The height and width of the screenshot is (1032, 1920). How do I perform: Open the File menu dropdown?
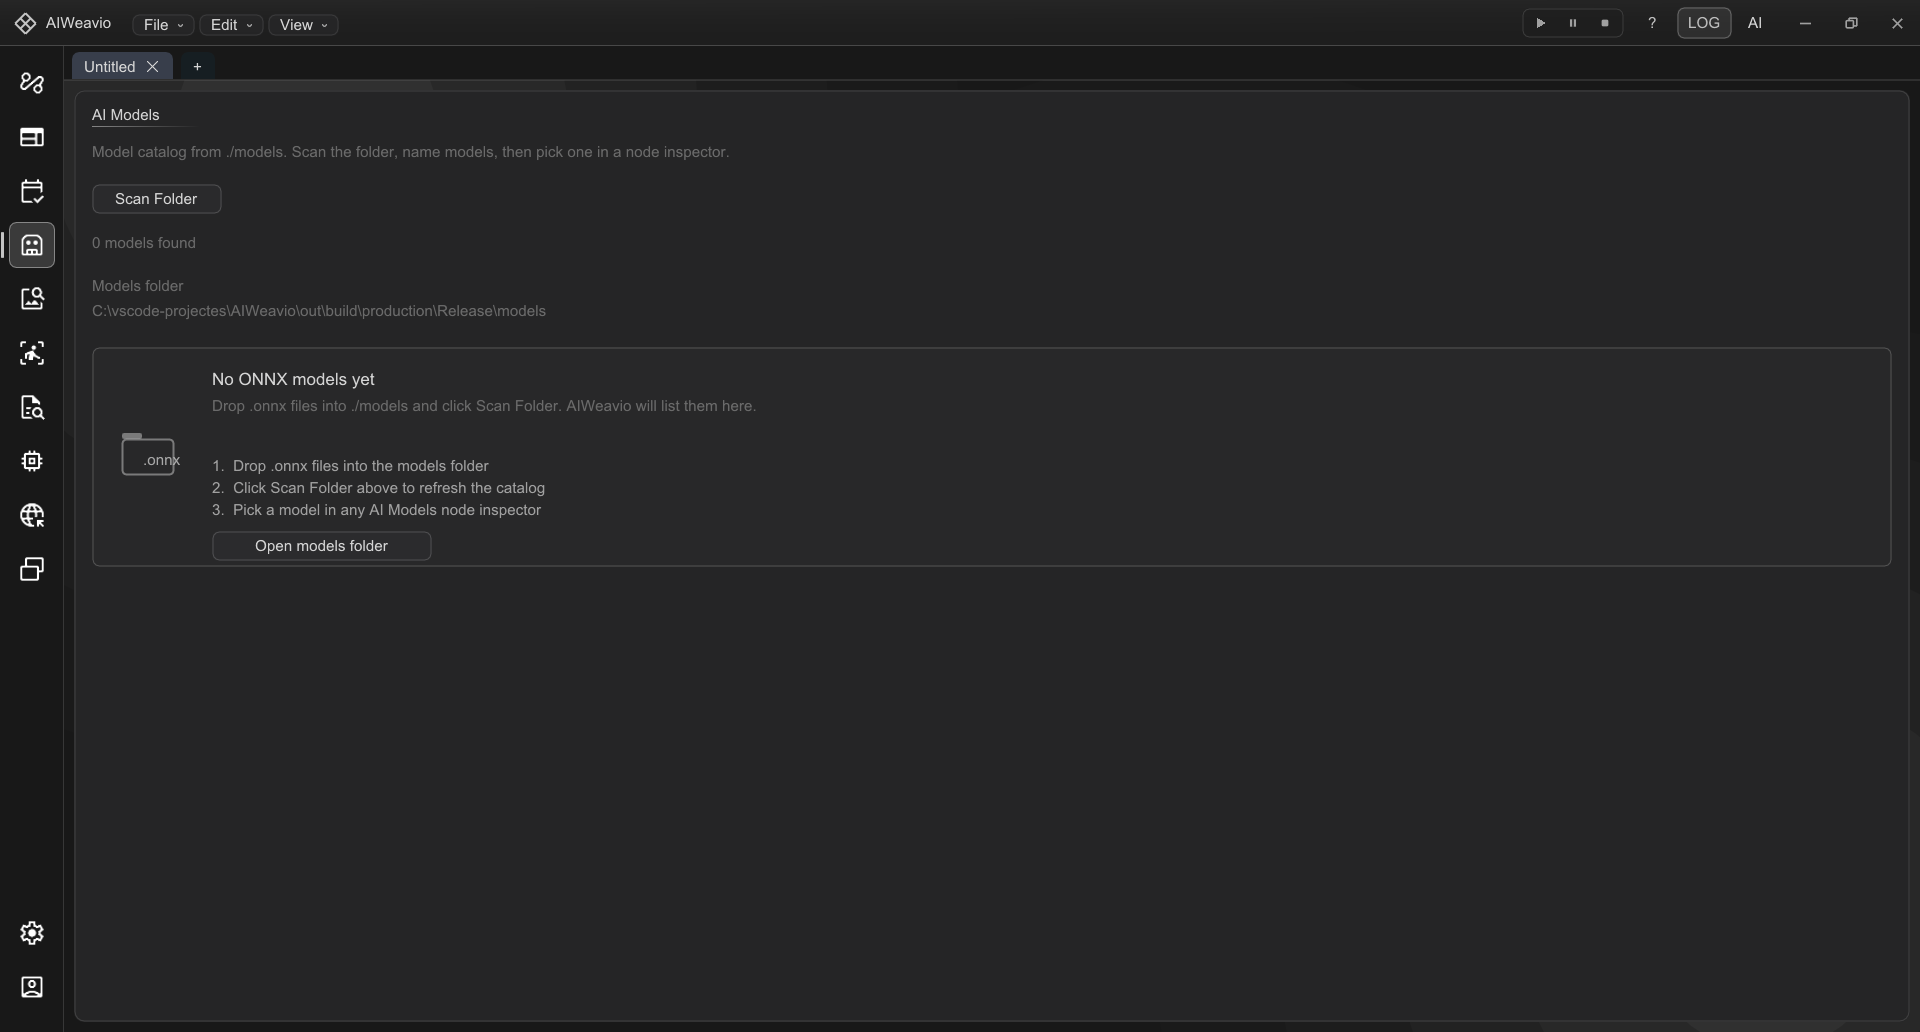[x=163, y=25]
